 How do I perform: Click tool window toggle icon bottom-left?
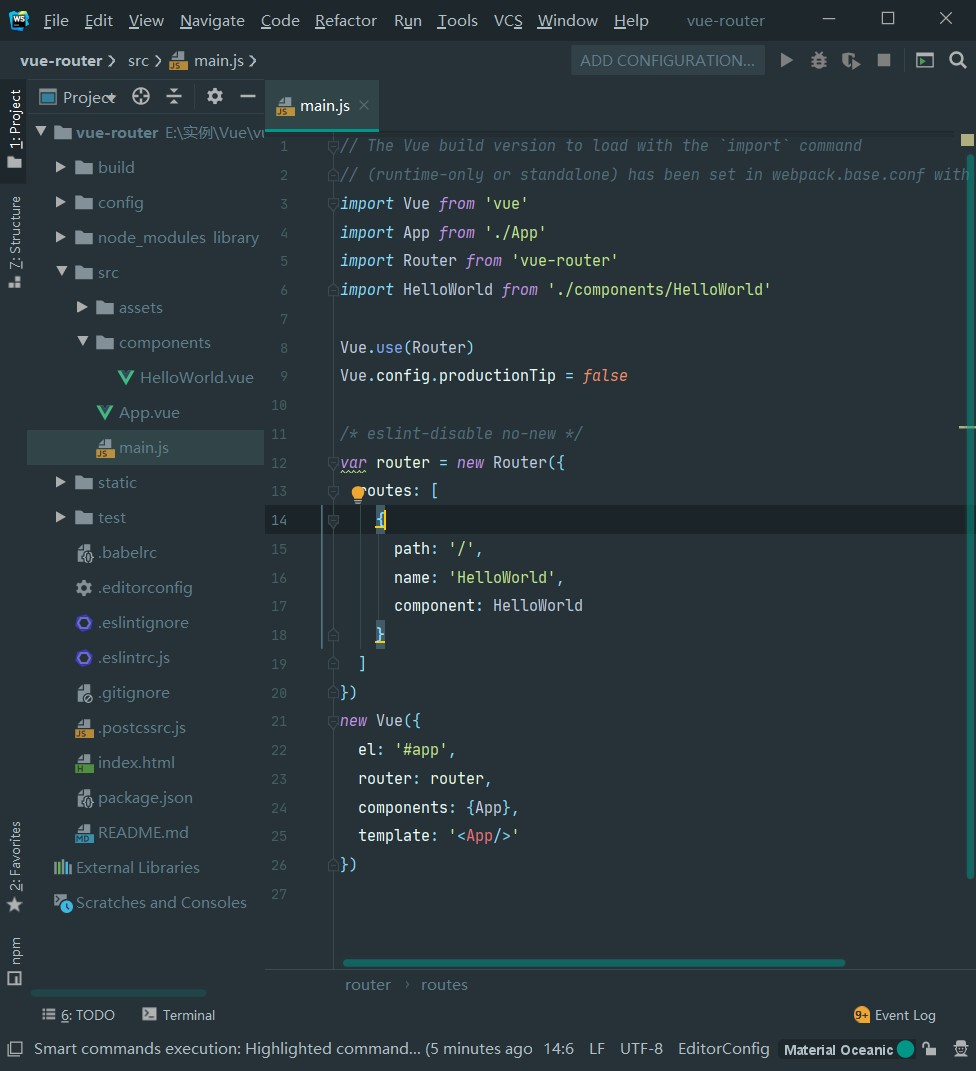coord(15,1048)
